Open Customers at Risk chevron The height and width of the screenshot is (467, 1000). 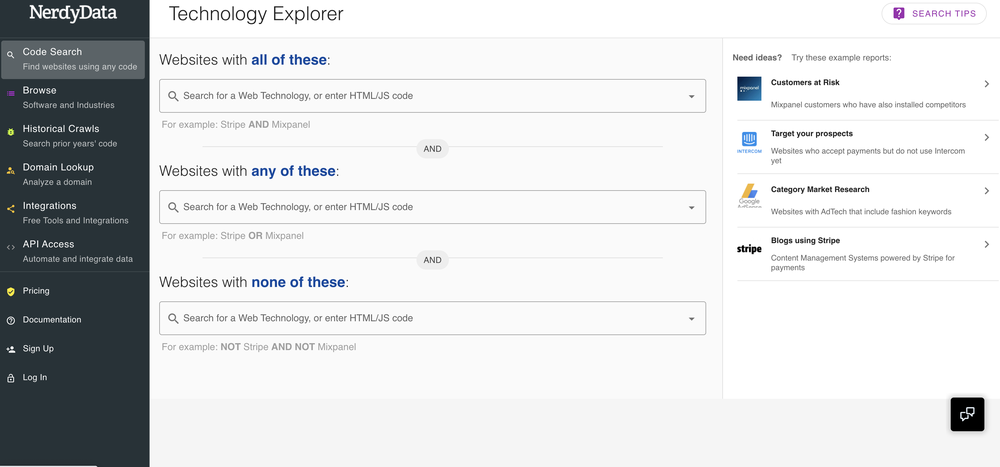coord(987,84)
